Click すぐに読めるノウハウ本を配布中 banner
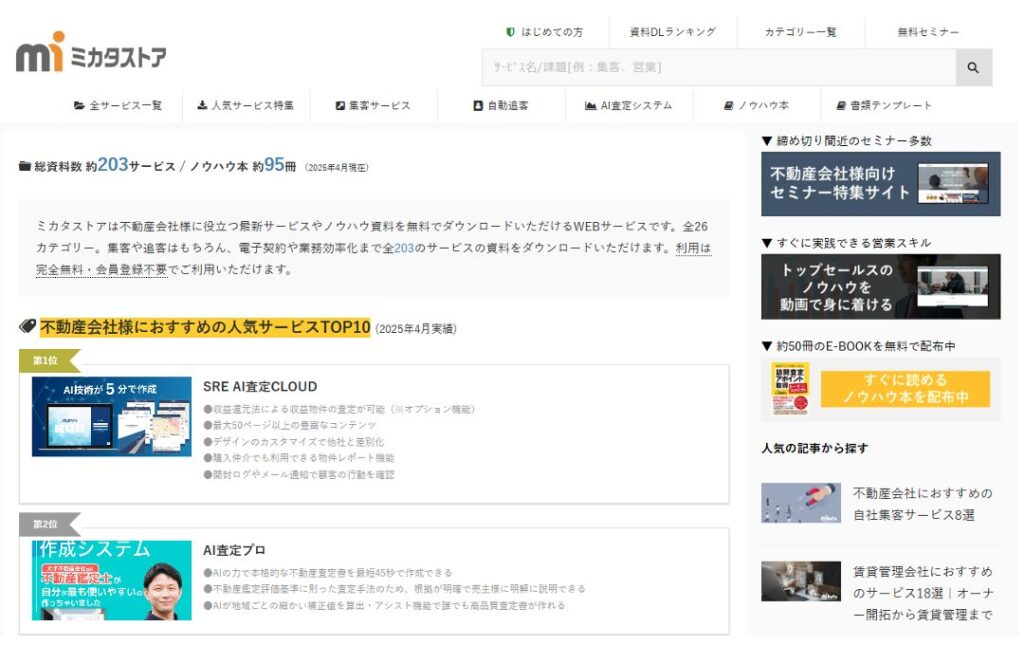 pos(880,388)
